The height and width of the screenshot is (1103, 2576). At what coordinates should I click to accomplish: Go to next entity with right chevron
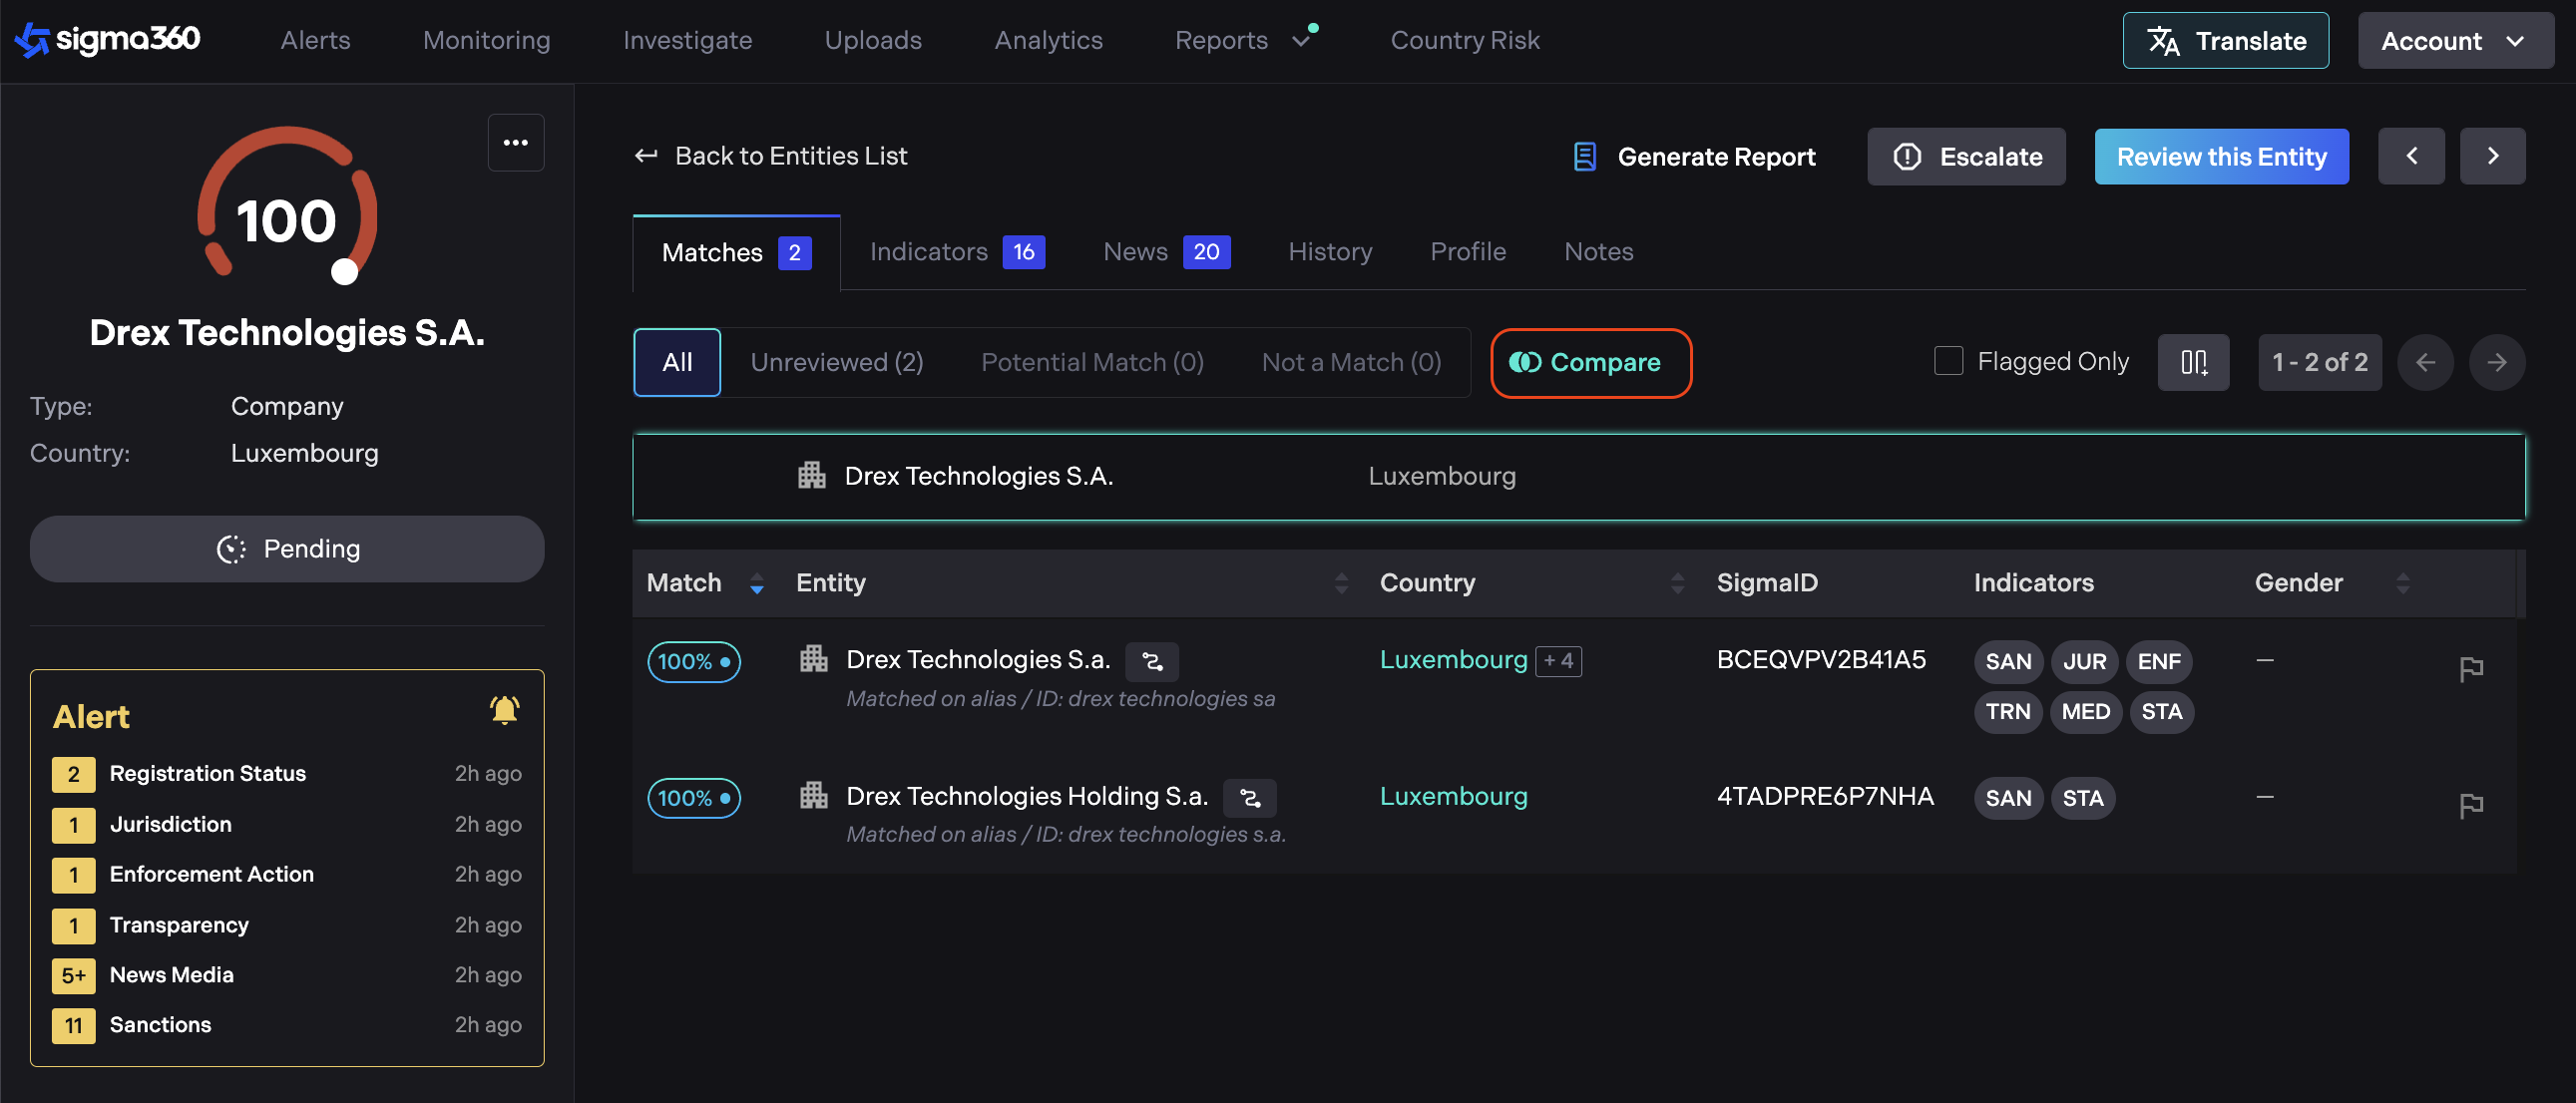[x=2491, y=156]
